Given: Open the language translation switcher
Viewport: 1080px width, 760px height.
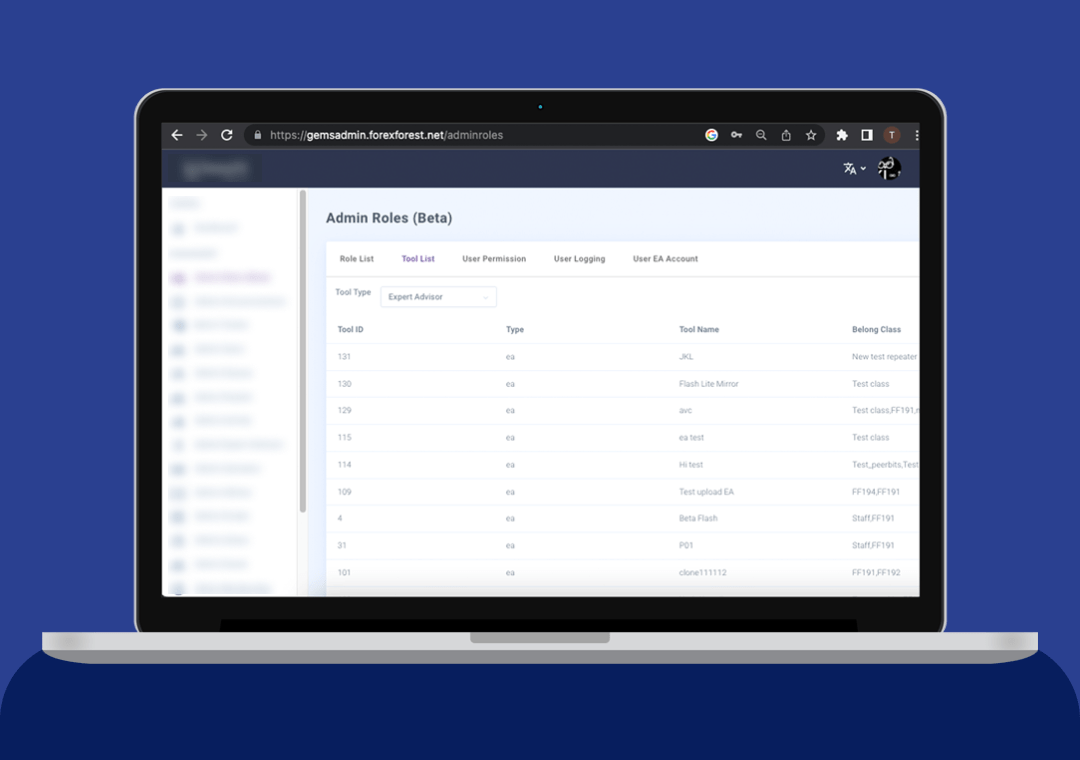Looking at the screenshot, I should click(854, 169).
